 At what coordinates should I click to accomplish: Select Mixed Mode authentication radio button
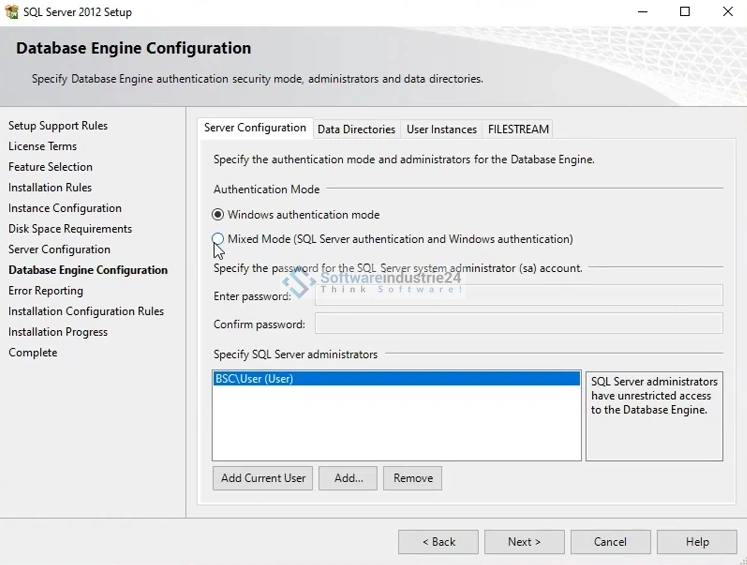218,239
